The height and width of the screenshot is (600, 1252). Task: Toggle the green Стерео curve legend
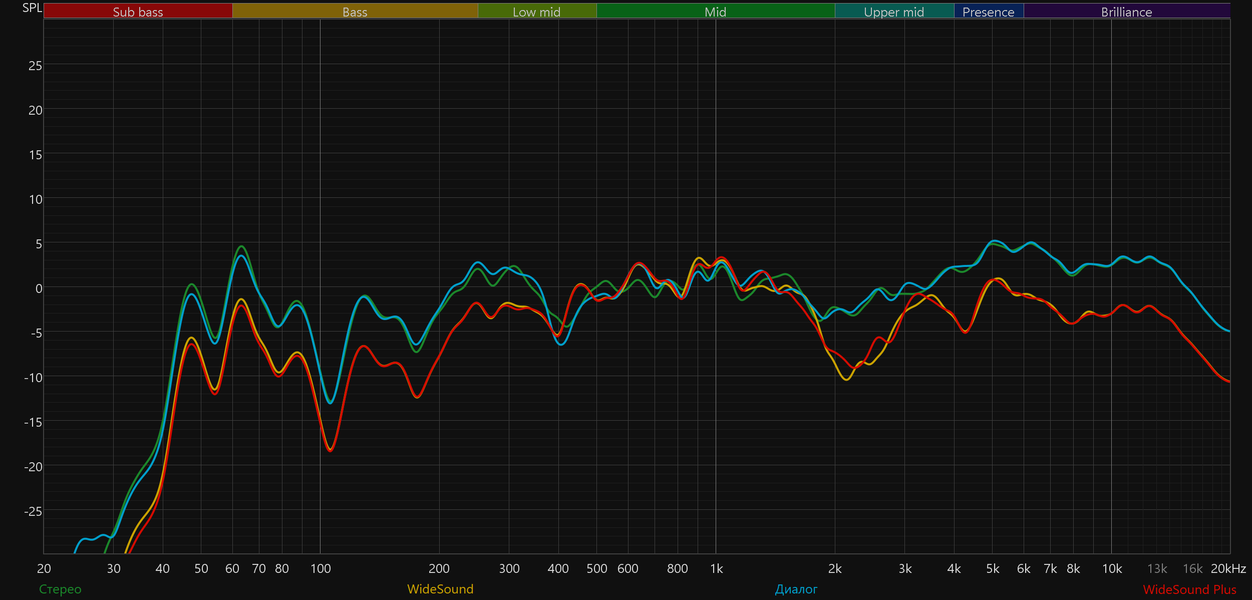click(x=60, y=590)
